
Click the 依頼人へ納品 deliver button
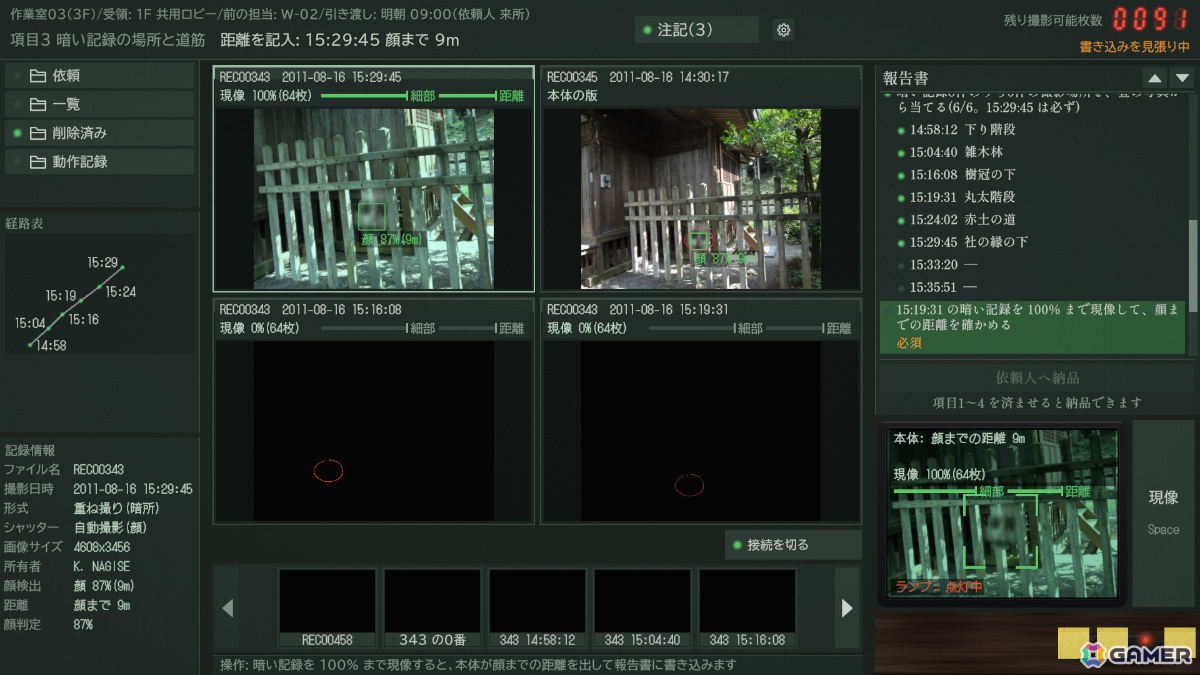point(1037,378)
